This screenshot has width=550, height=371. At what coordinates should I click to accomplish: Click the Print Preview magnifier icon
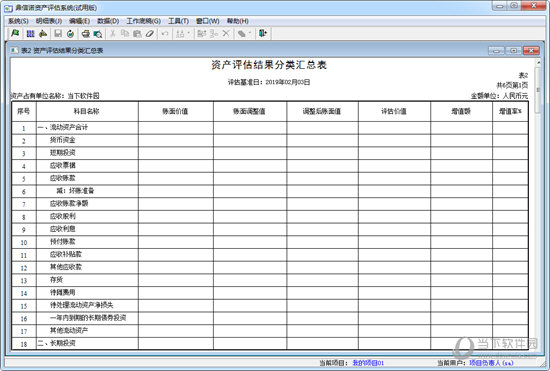98,34
